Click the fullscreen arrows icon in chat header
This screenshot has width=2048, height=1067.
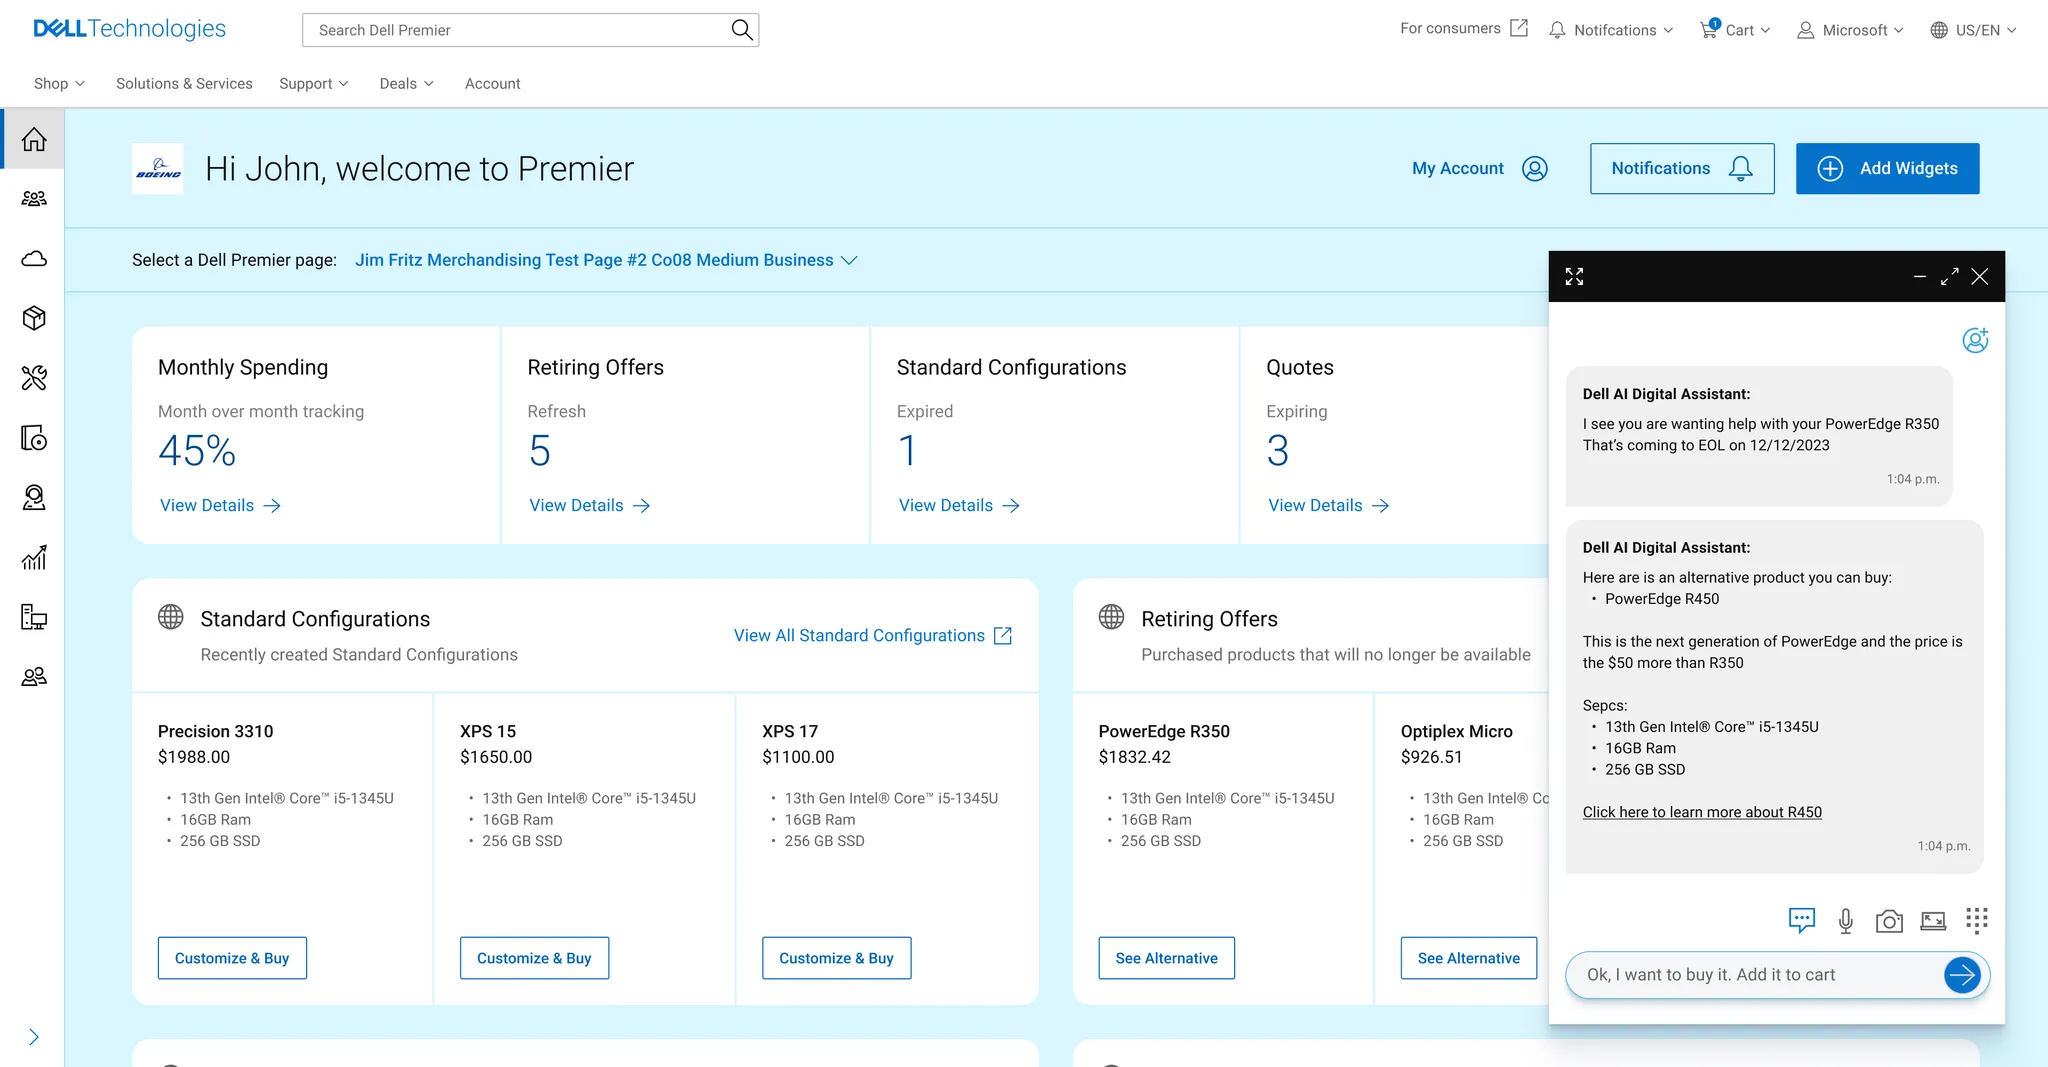tap(1574, 277)
